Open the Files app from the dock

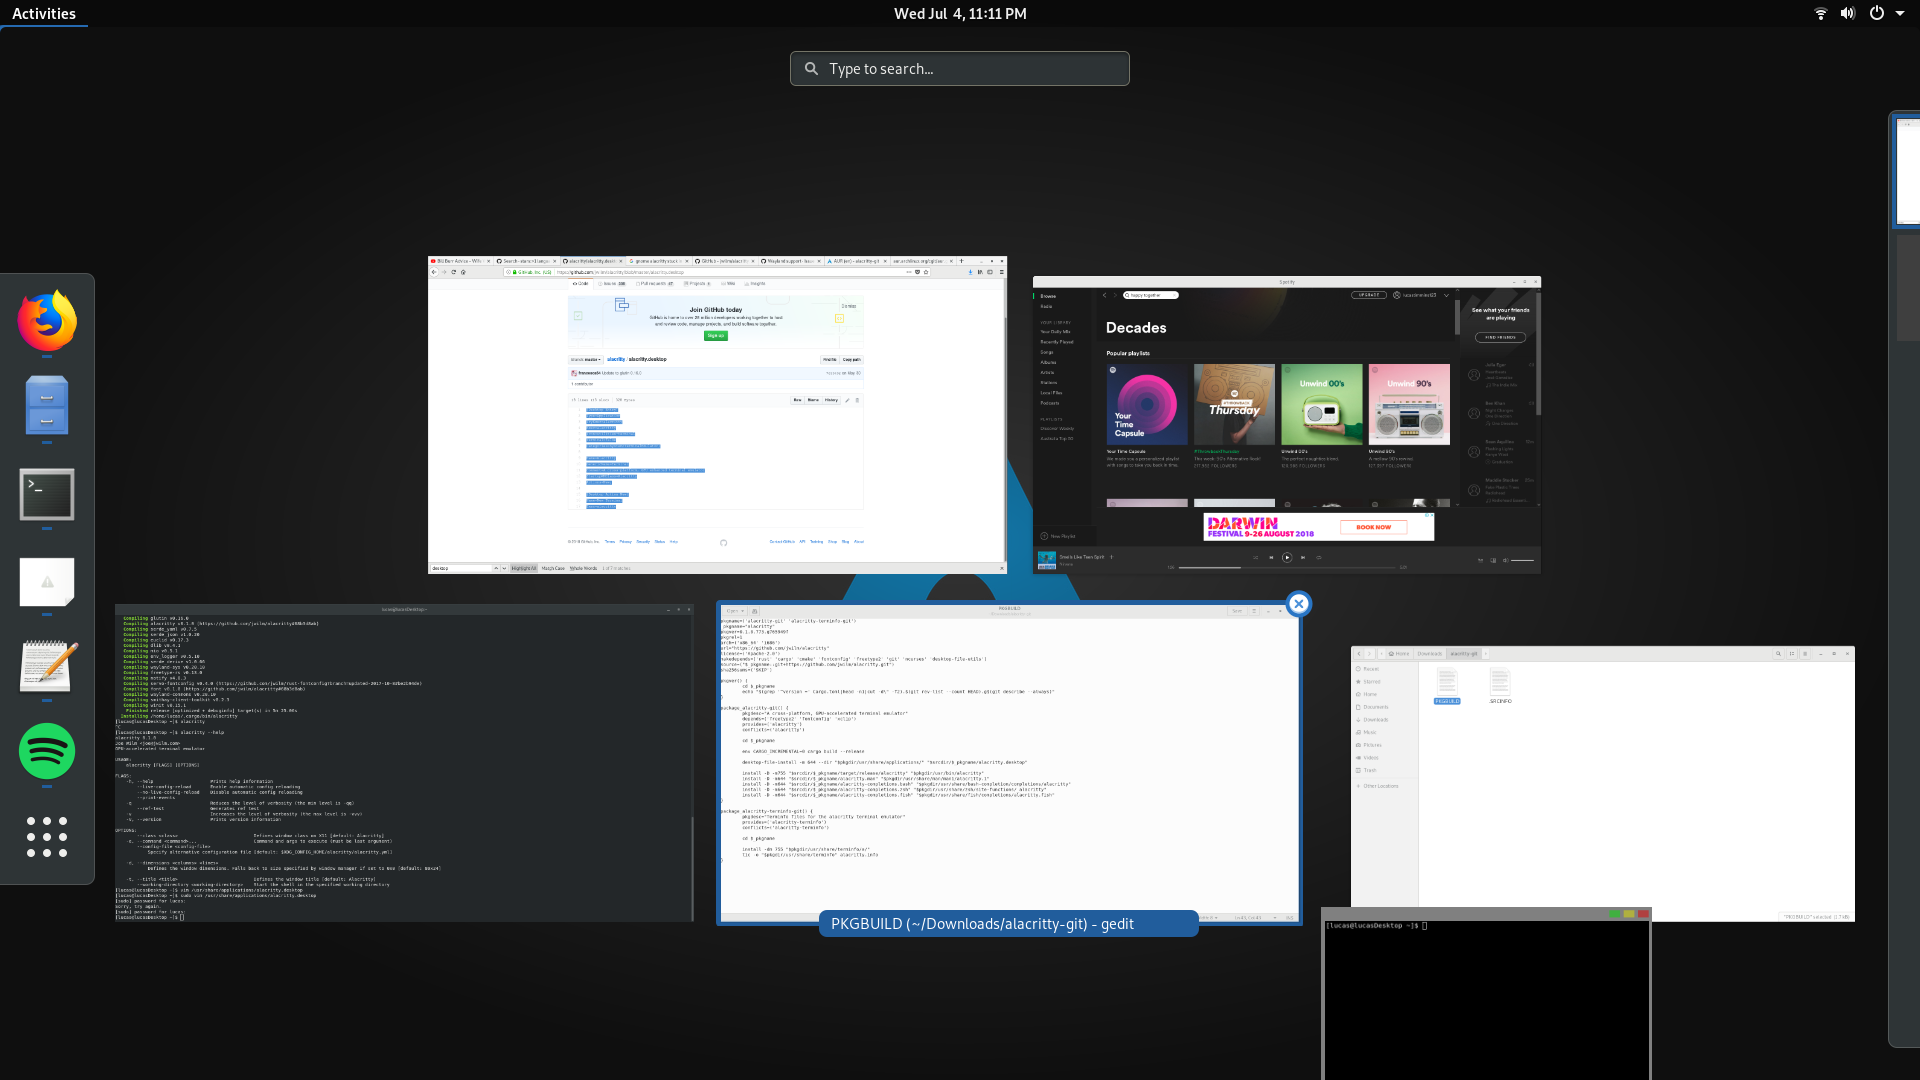47,407
